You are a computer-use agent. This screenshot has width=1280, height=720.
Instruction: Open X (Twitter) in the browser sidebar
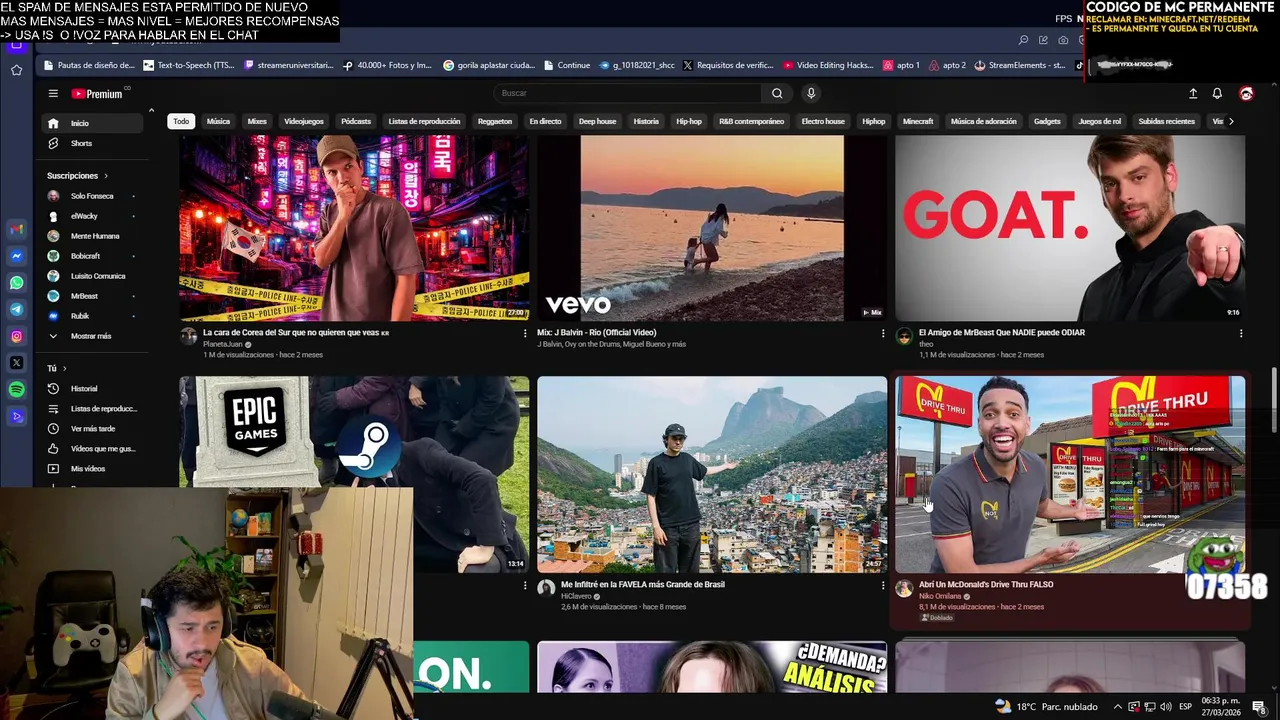pyautogui.click(x=17, y=363)
